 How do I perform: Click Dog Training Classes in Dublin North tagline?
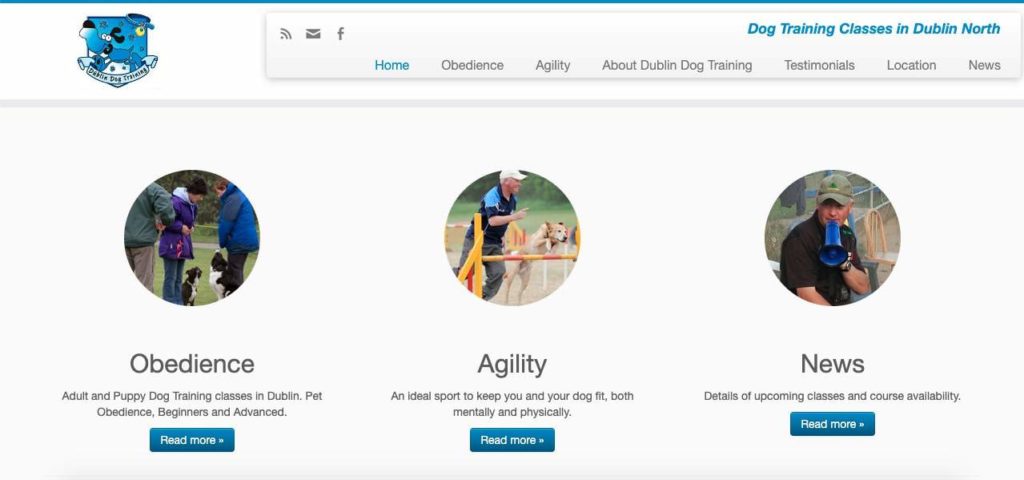(874, 29)
